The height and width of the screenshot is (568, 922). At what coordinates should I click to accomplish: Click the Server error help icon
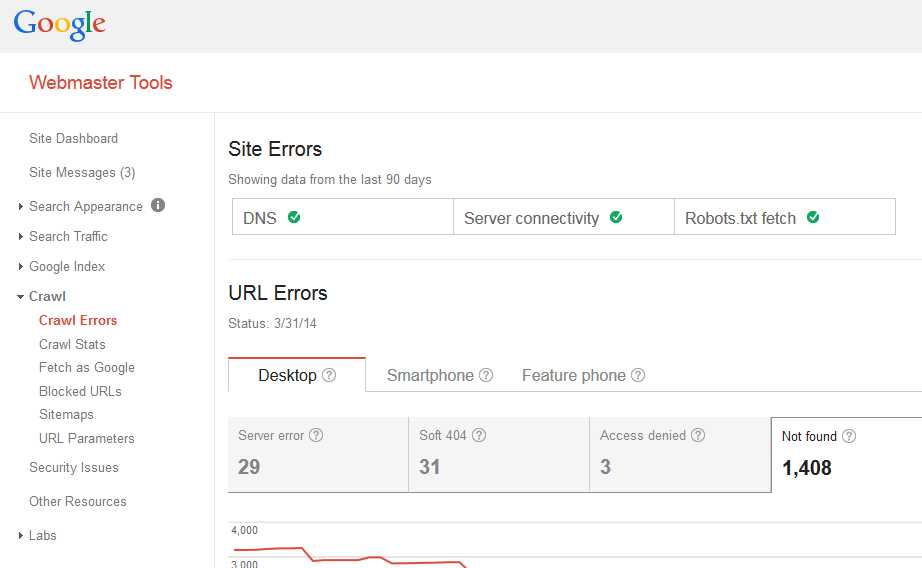tap(316, 435)
